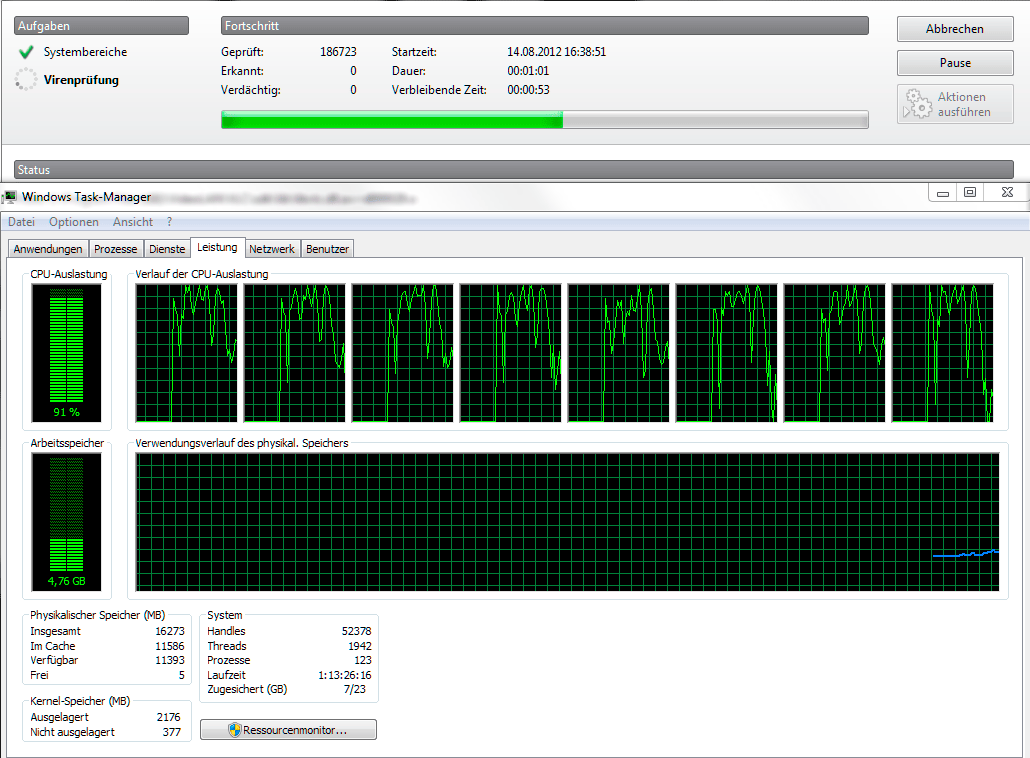The image size is (1030, 758).
Task: Click the Arbeitsspeicher meter showing 4,76 GB
Action: (66, 522)
